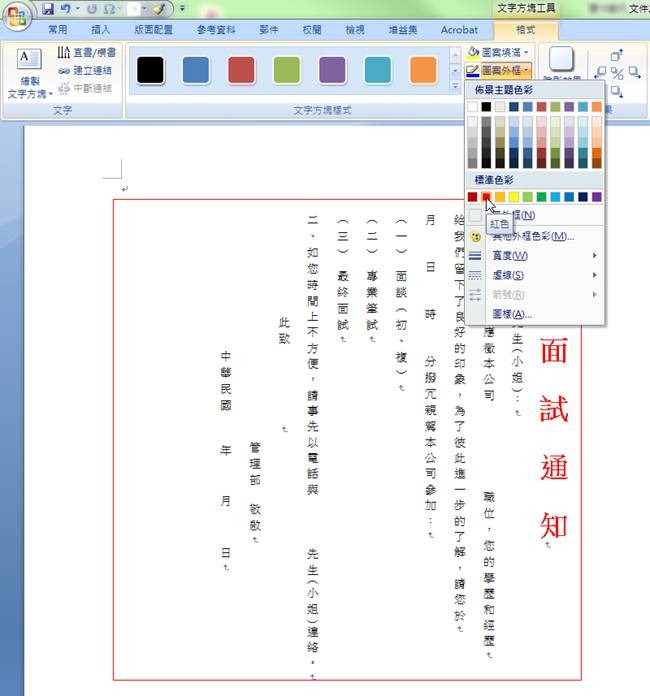Click the 管理部 敬啟 line in document

(x=255, y=486)
